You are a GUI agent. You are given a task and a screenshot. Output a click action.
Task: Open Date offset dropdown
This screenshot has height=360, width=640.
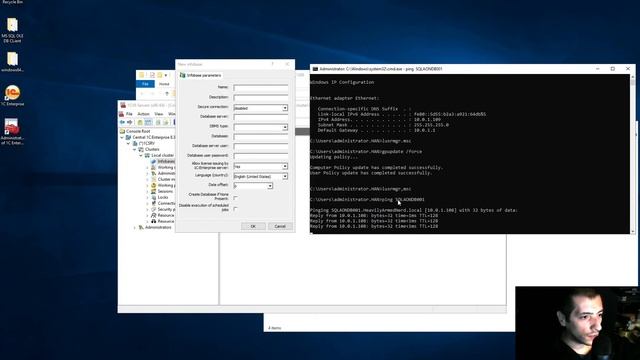pos(270,186)
